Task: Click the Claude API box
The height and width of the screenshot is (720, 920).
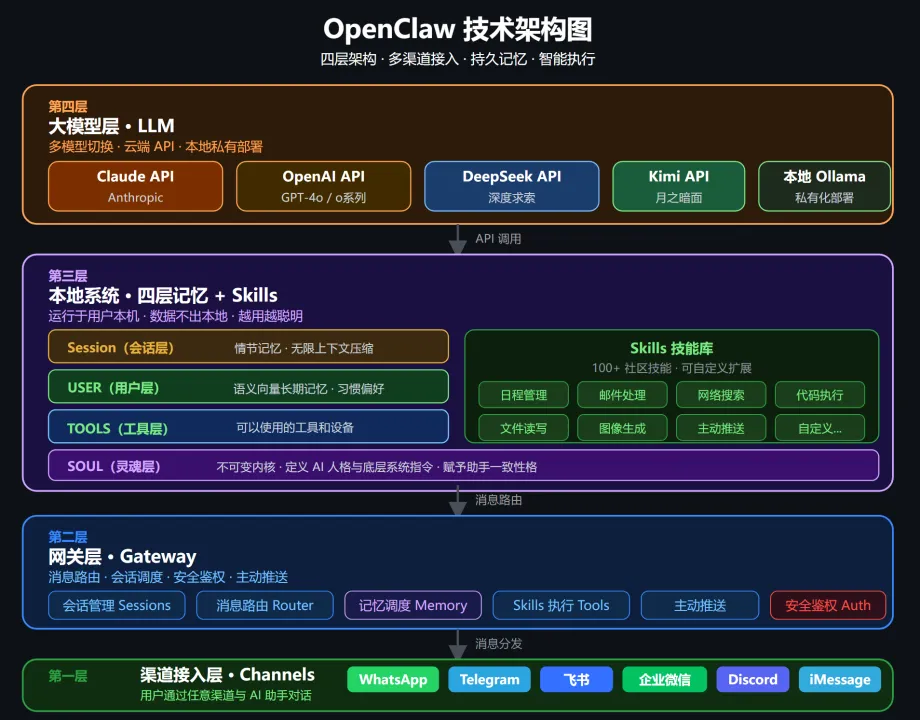Action: pyautogui.click(x=136, y=186)
